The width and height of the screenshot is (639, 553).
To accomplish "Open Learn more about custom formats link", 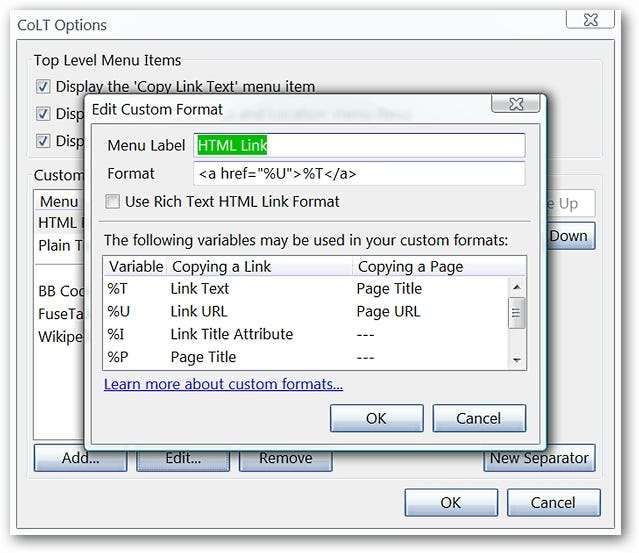I will click(x=223, y=384).
